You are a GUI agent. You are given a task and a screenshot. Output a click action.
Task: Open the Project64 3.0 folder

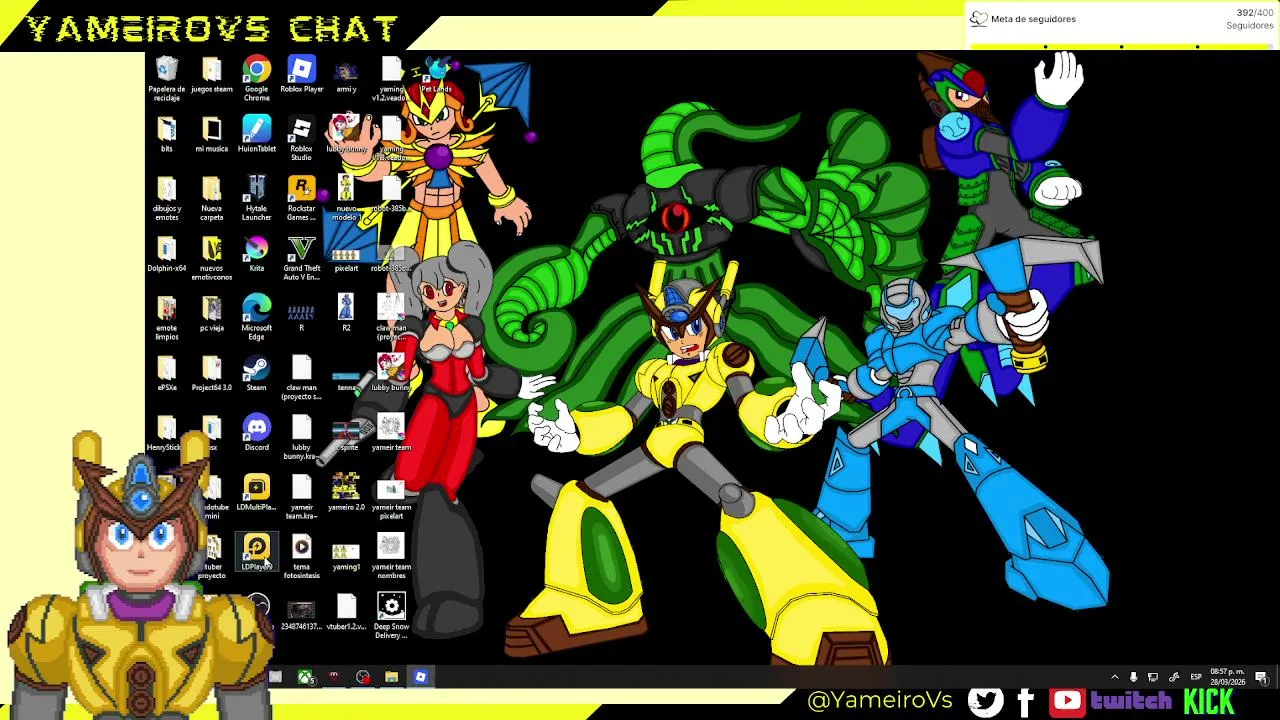coord(211,374)
